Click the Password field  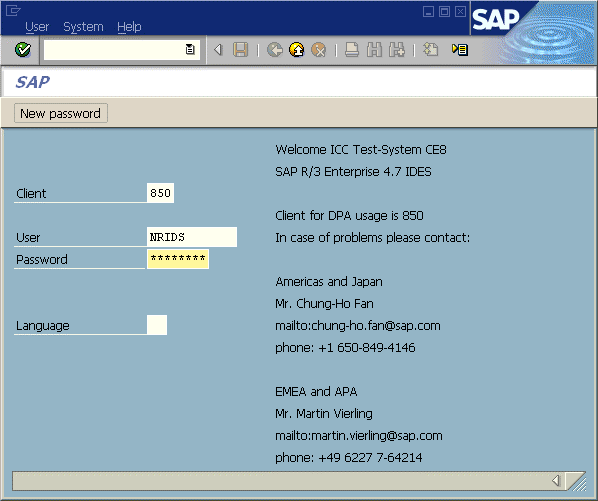(178, 259)
